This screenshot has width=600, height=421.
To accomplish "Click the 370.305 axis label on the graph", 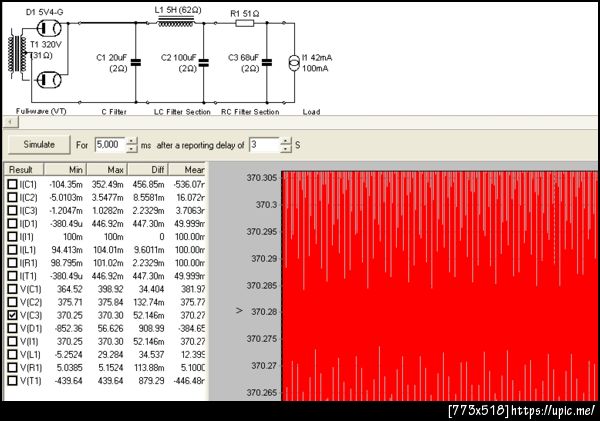I will tap(261, 178).
